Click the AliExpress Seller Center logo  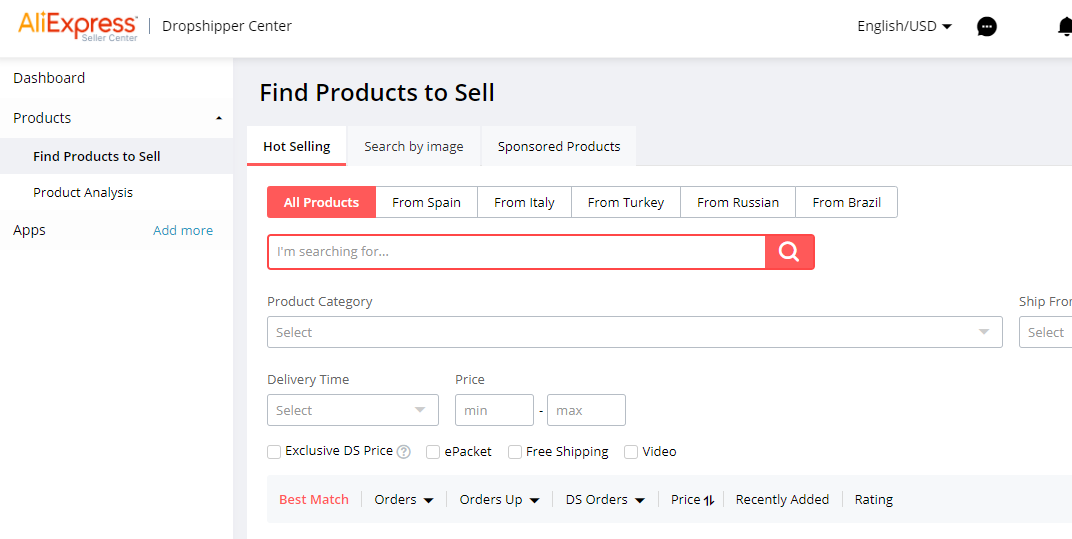tap(77, 27)
